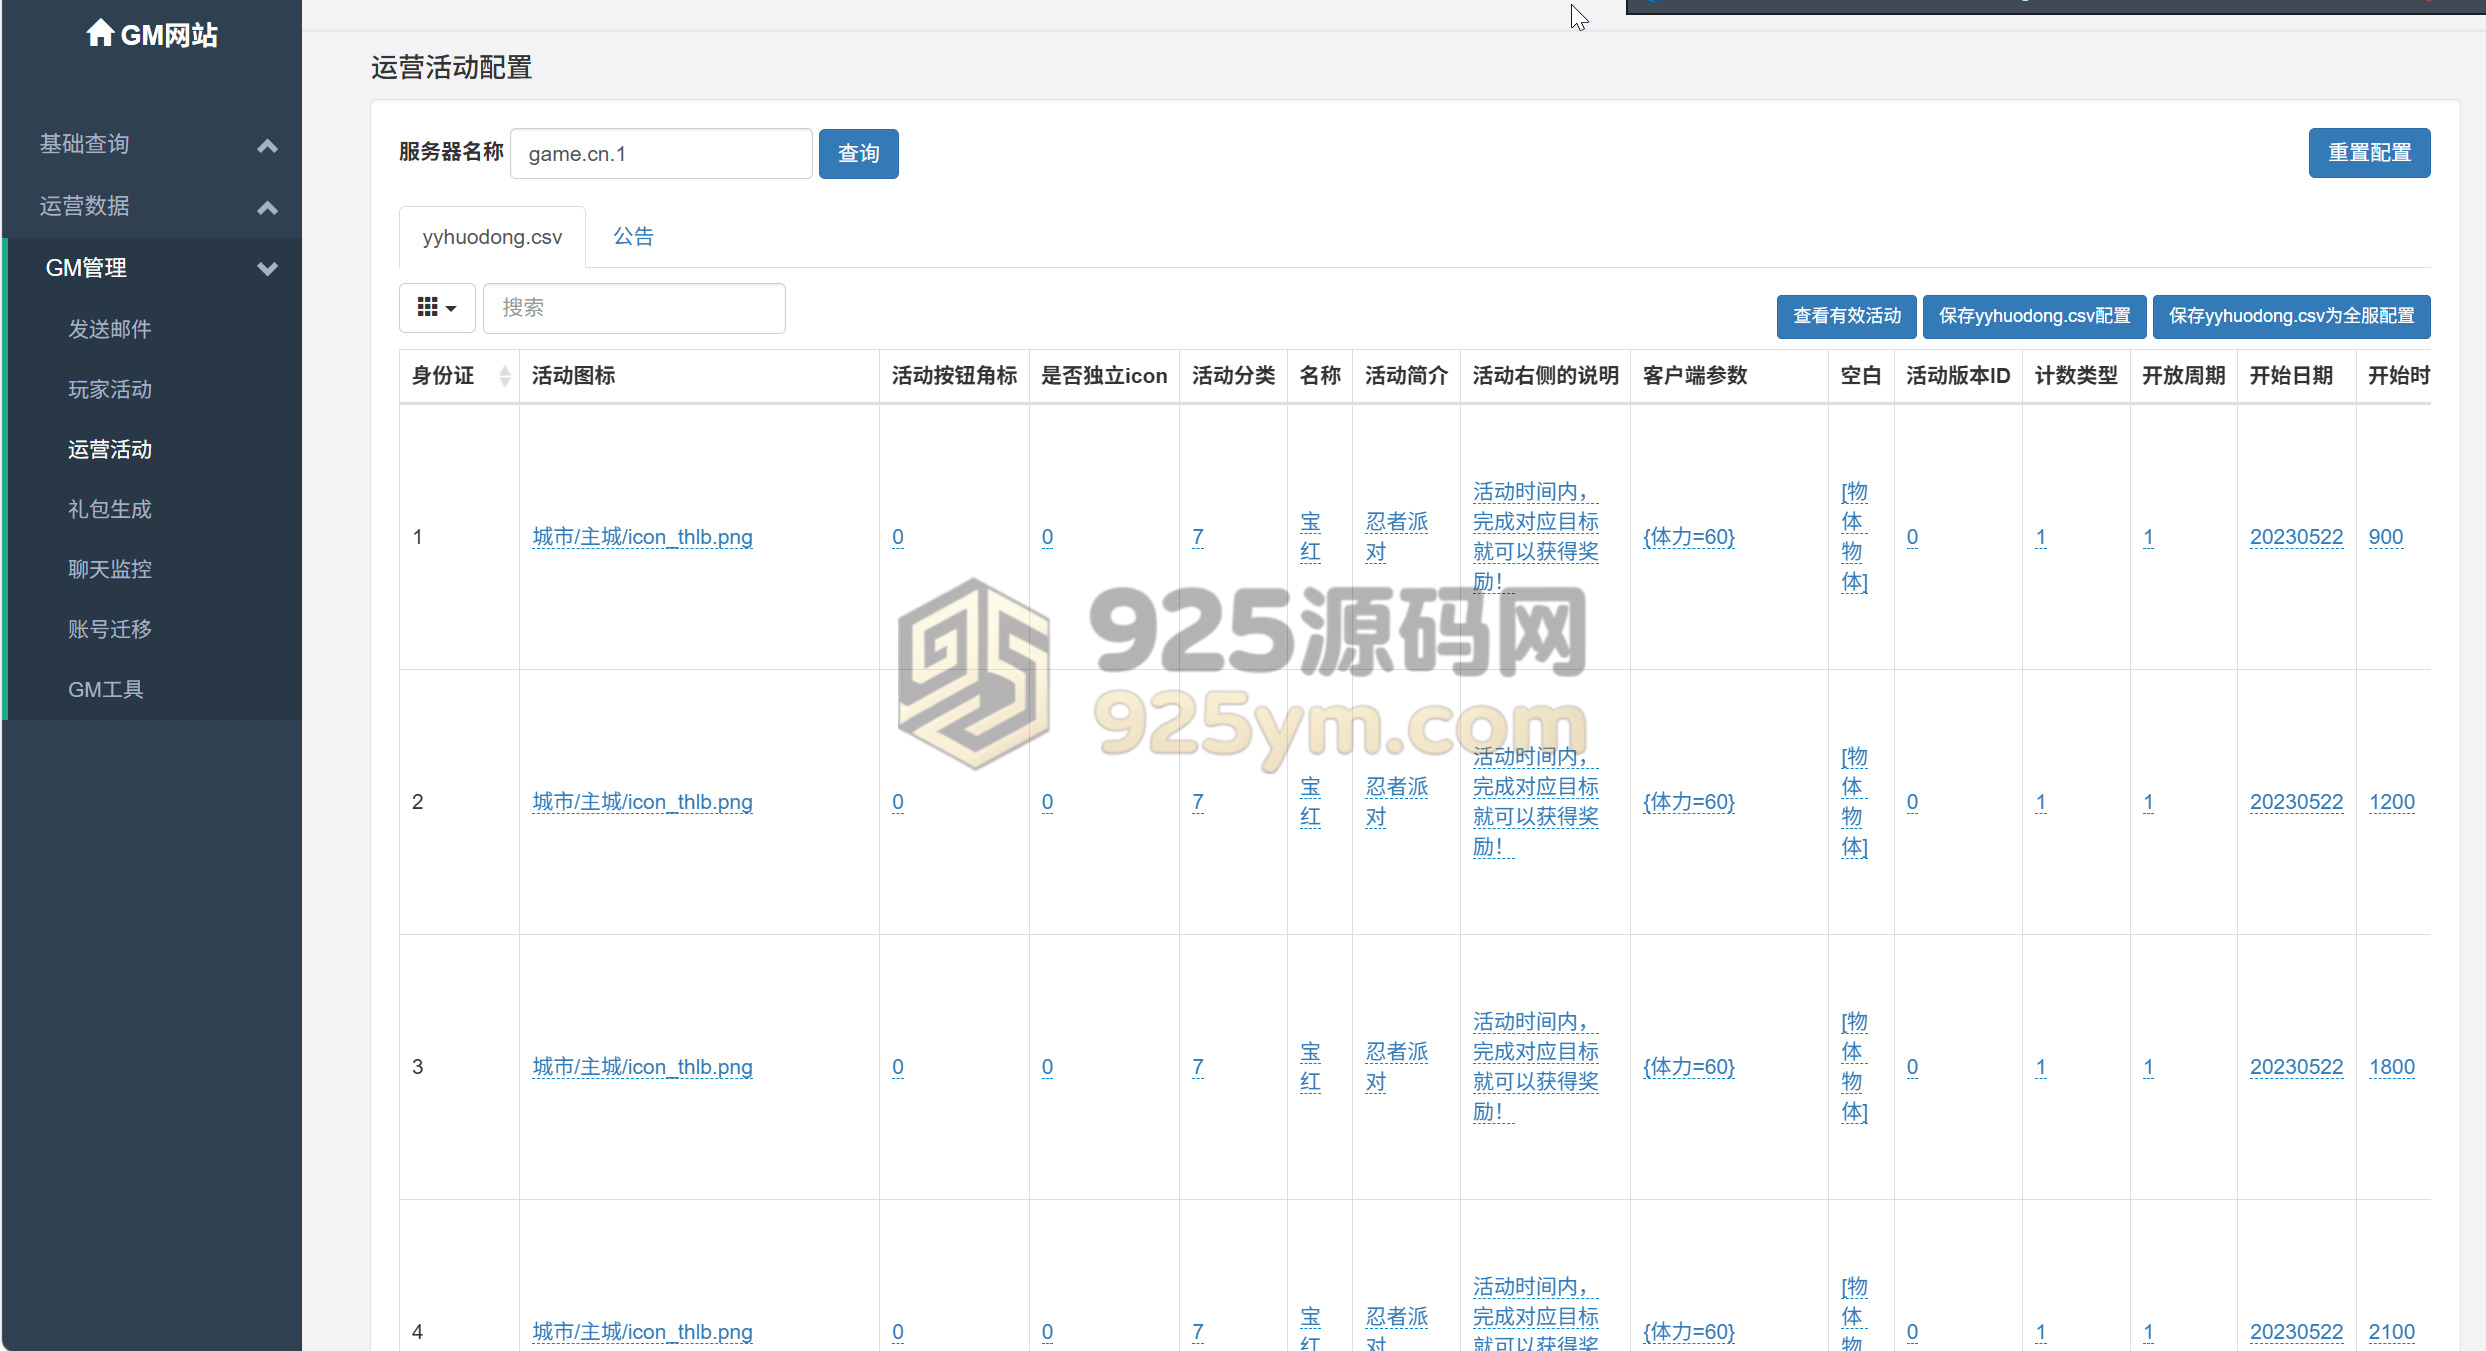
Task: Switch to 公告 tab
Action: coord(633,237)
